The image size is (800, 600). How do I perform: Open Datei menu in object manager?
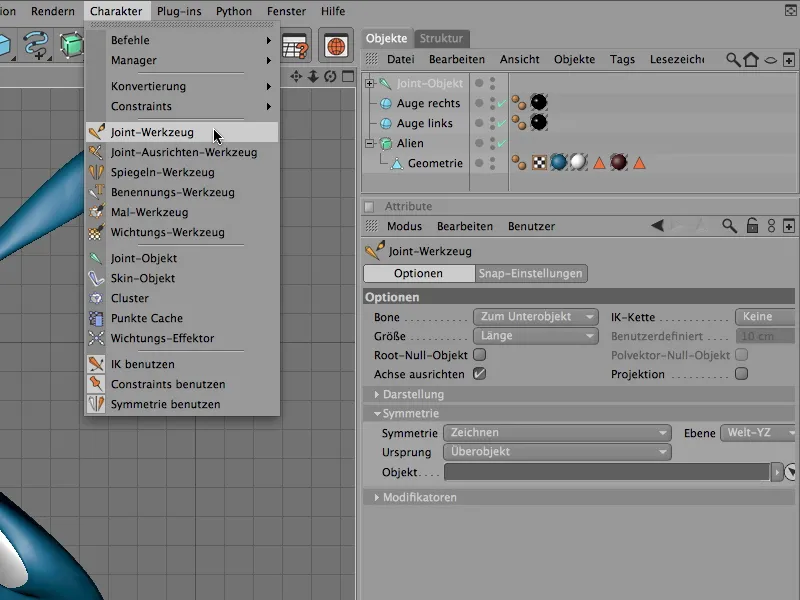(x=401, y=59)
